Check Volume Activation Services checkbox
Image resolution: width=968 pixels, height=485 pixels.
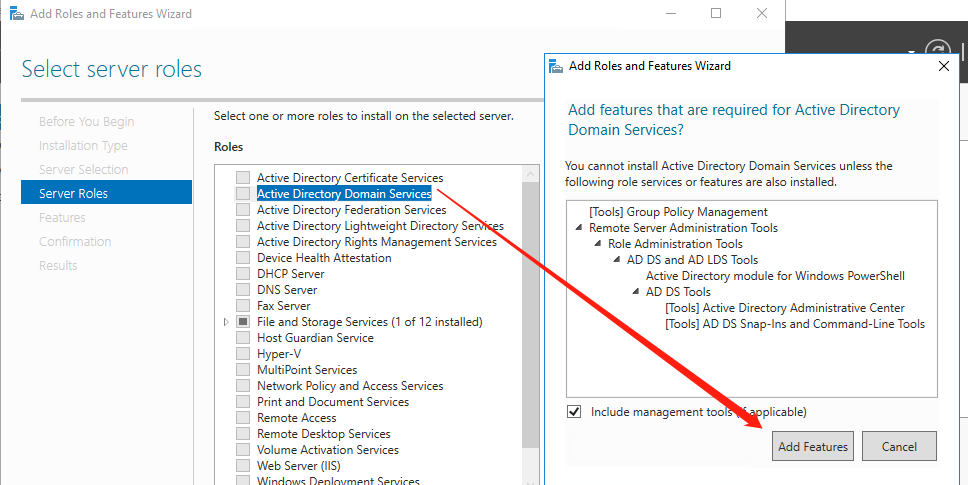[x=243, y=450]
